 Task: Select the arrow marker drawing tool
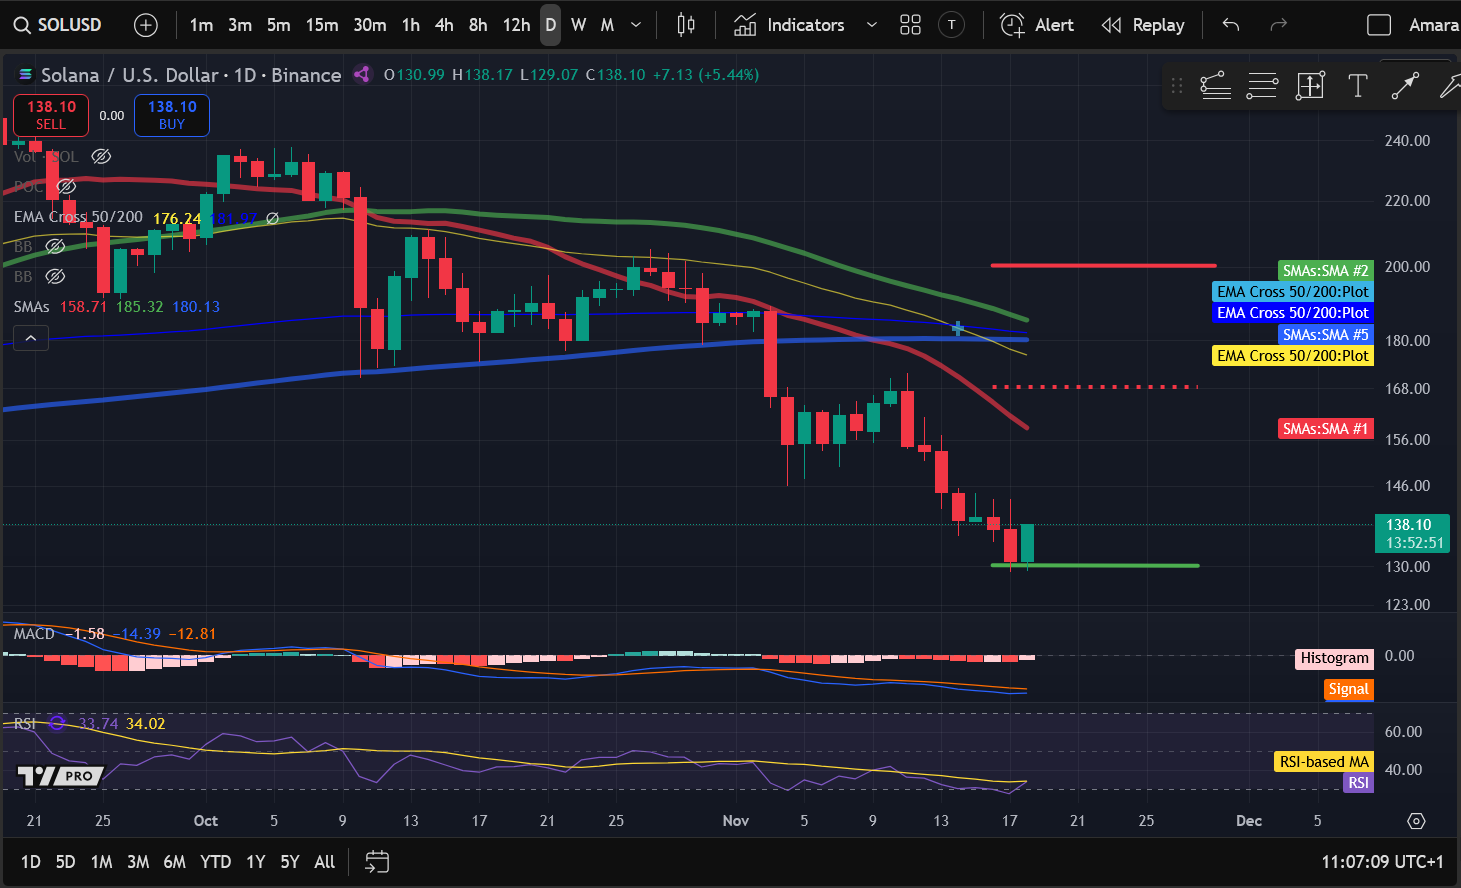(1404, 86)
